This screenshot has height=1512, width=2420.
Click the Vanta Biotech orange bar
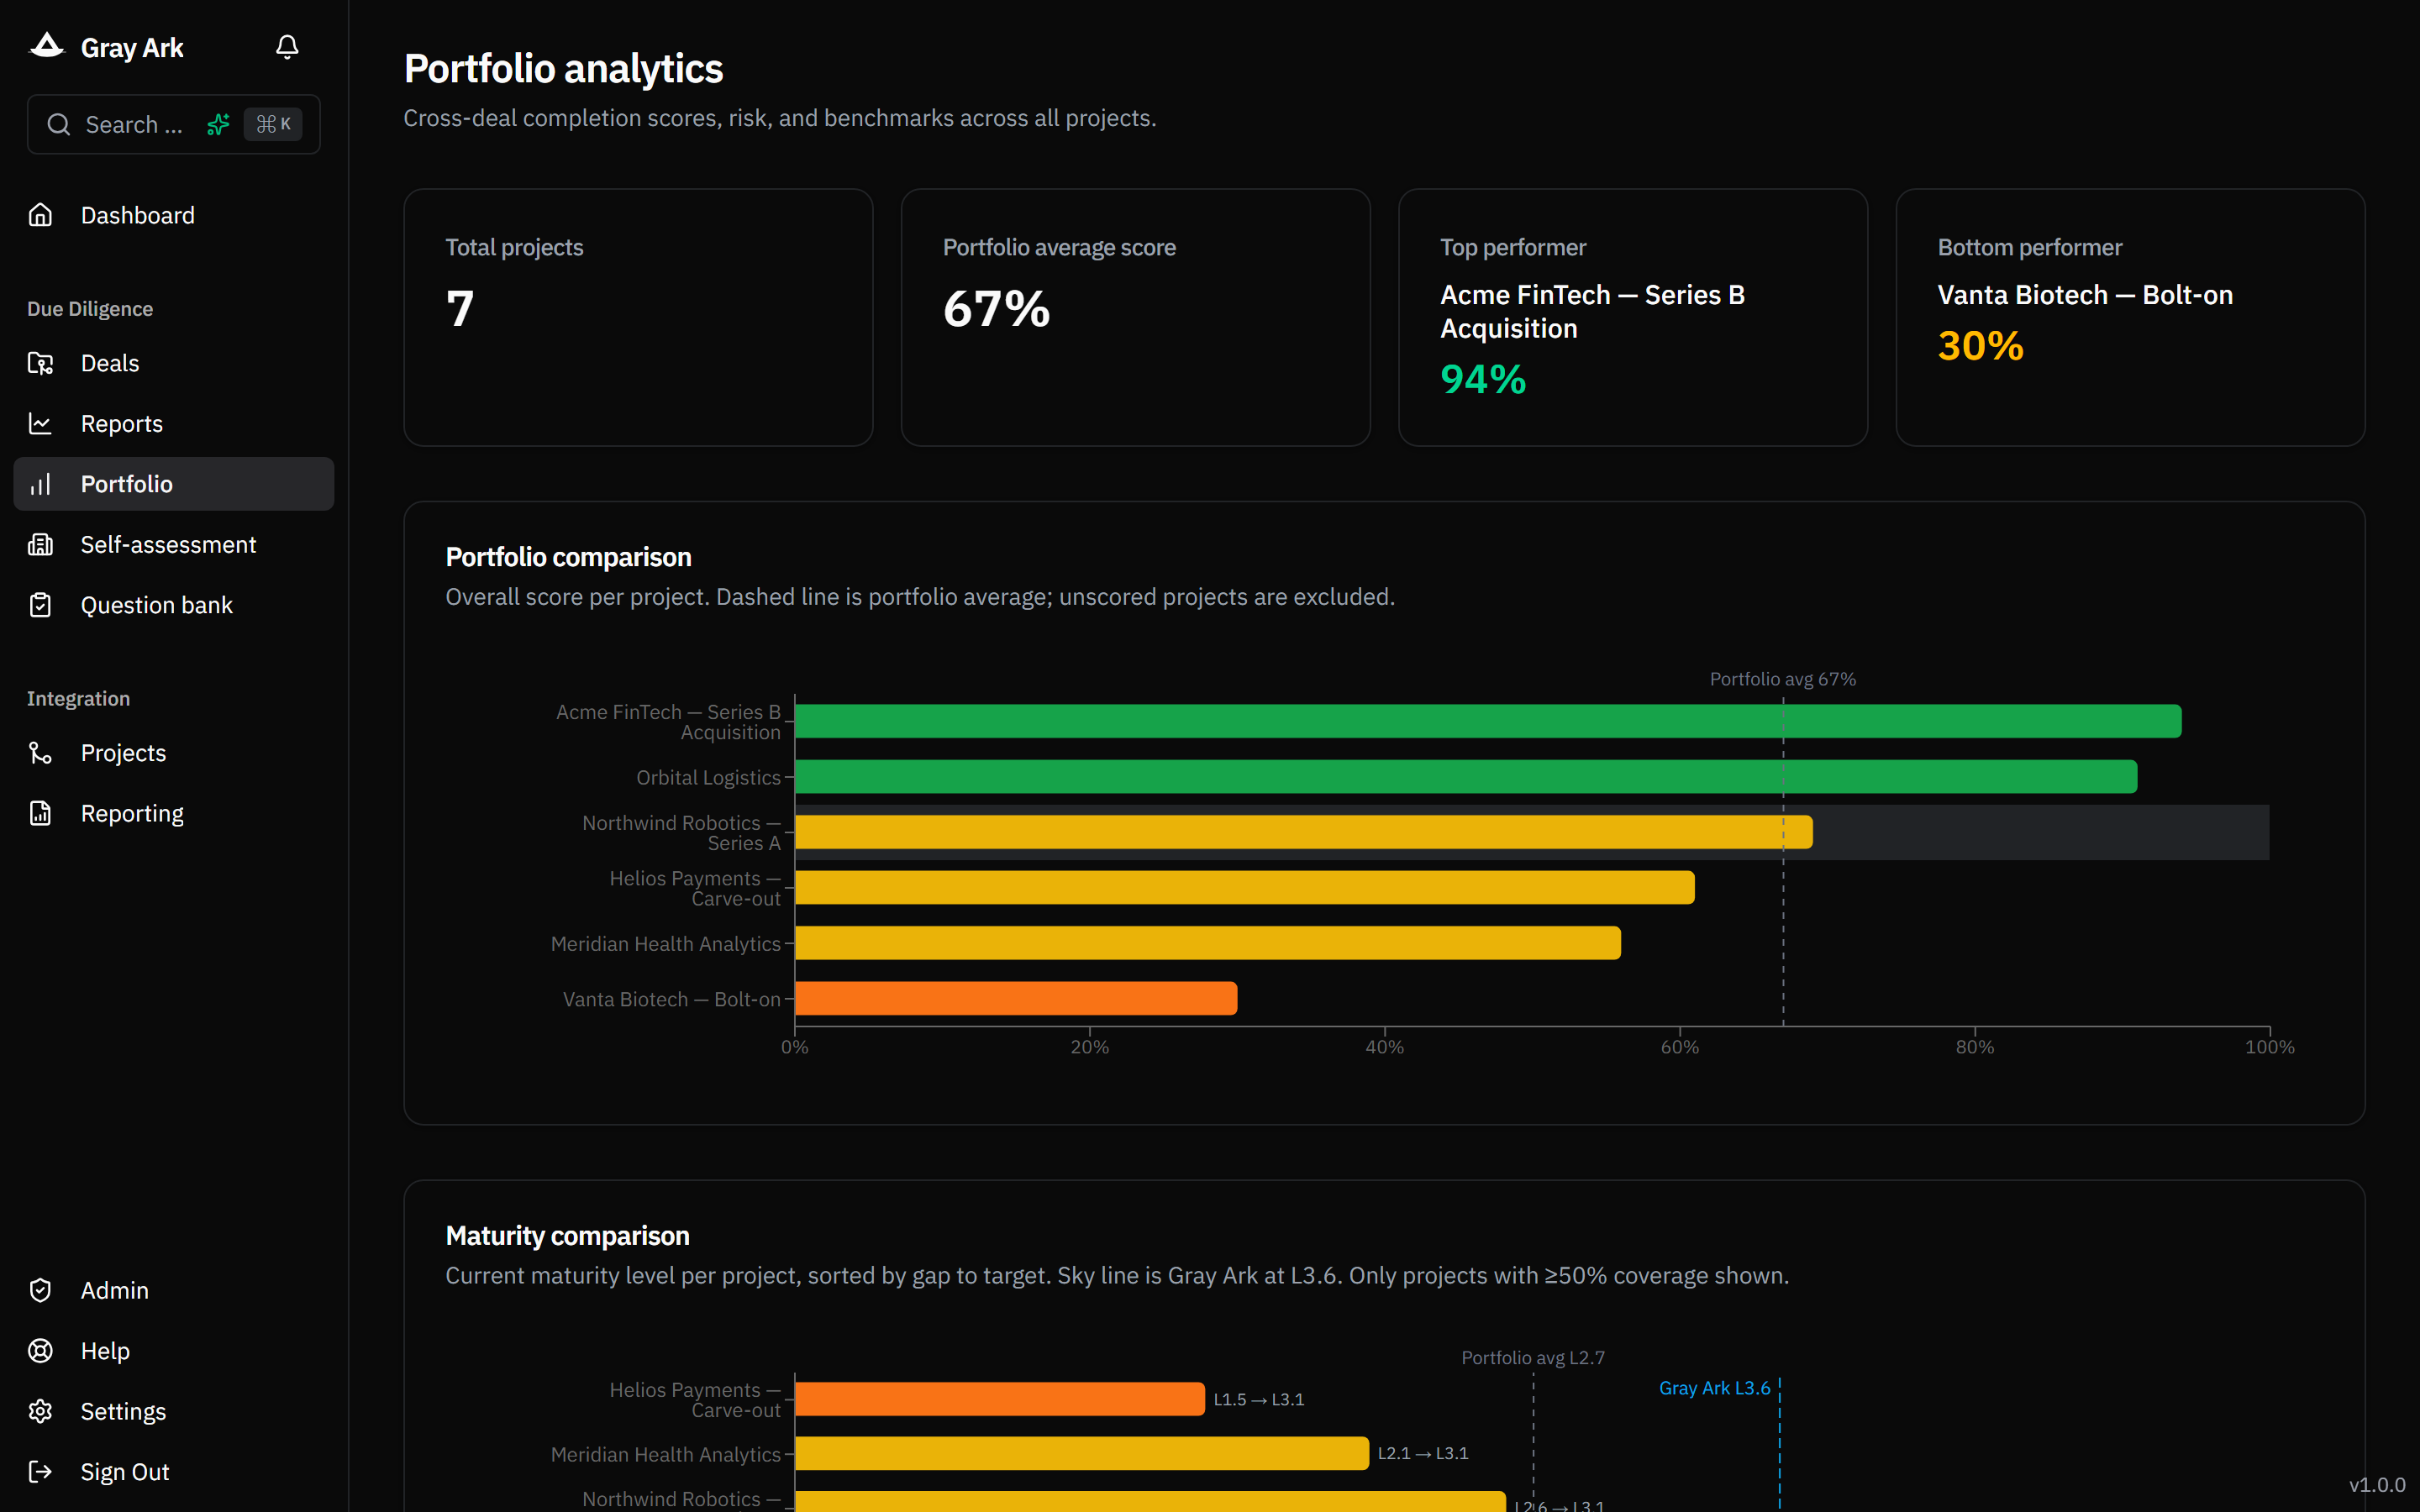click(1016, 999)
